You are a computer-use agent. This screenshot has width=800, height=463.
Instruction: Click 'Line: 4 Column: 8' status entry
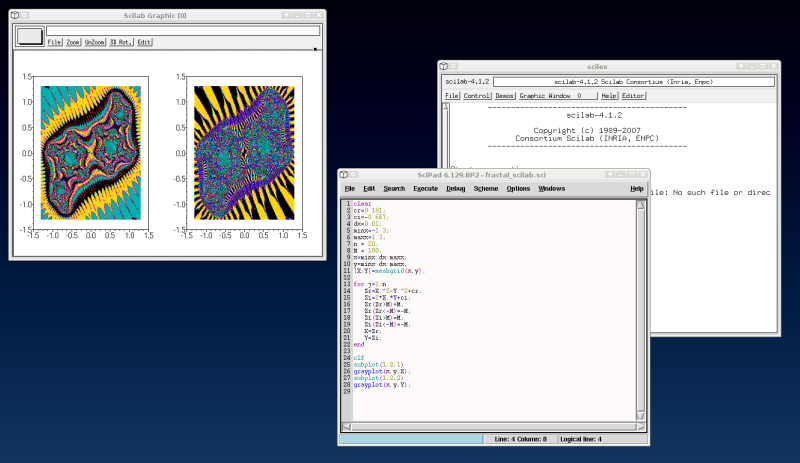click(x=520, y=439)
